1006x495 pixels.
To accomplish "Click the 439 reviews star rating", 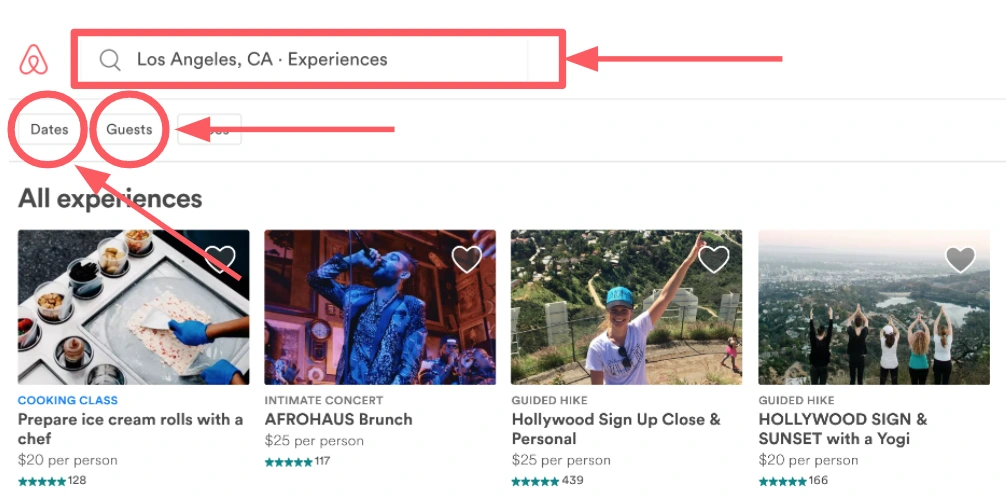I will tap(547, 480).
